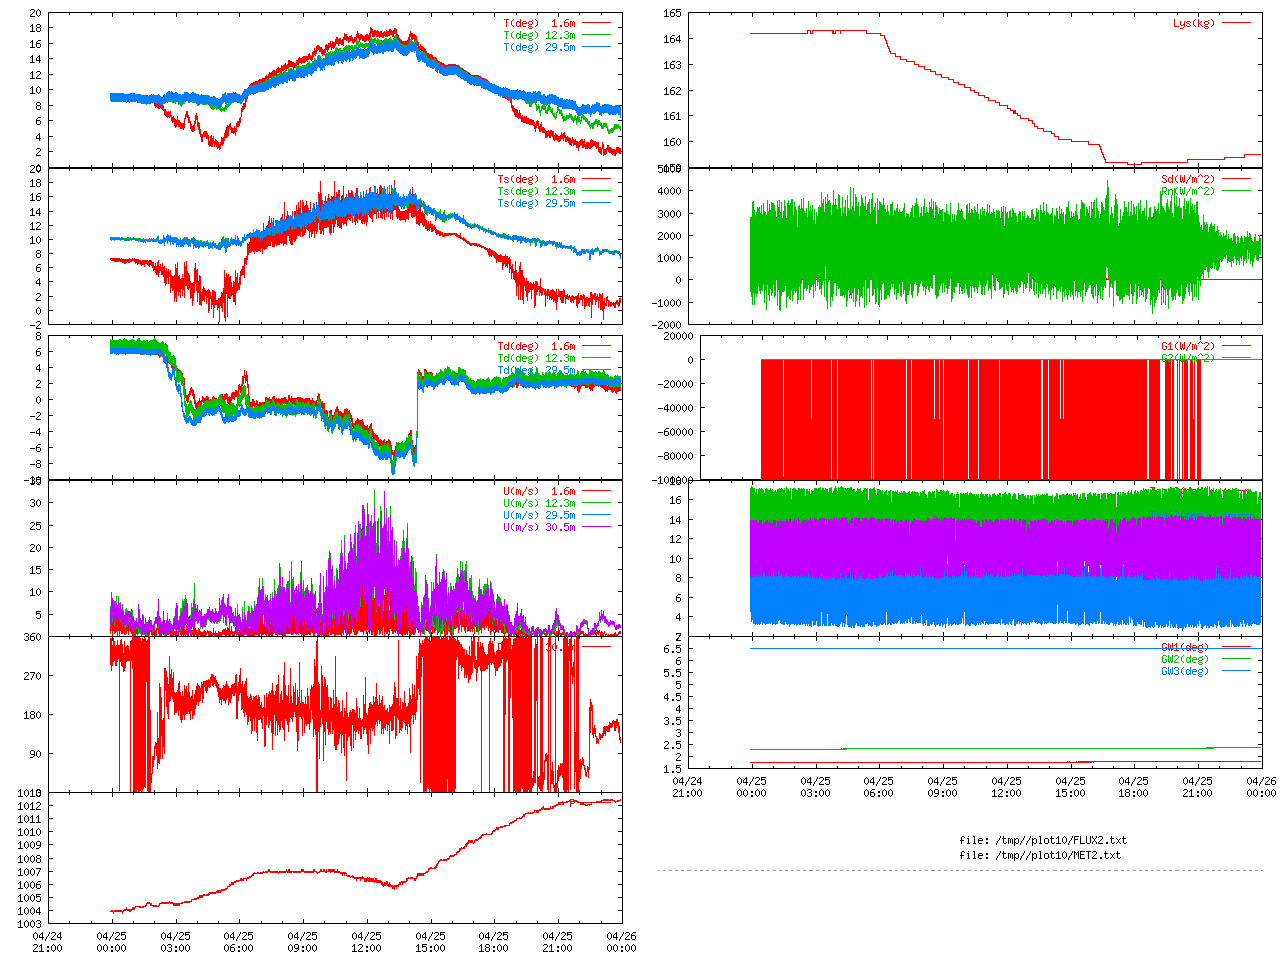Select the U(m/s) 1.6m legend label
The image size is (1280, 960).
(539, 491)
